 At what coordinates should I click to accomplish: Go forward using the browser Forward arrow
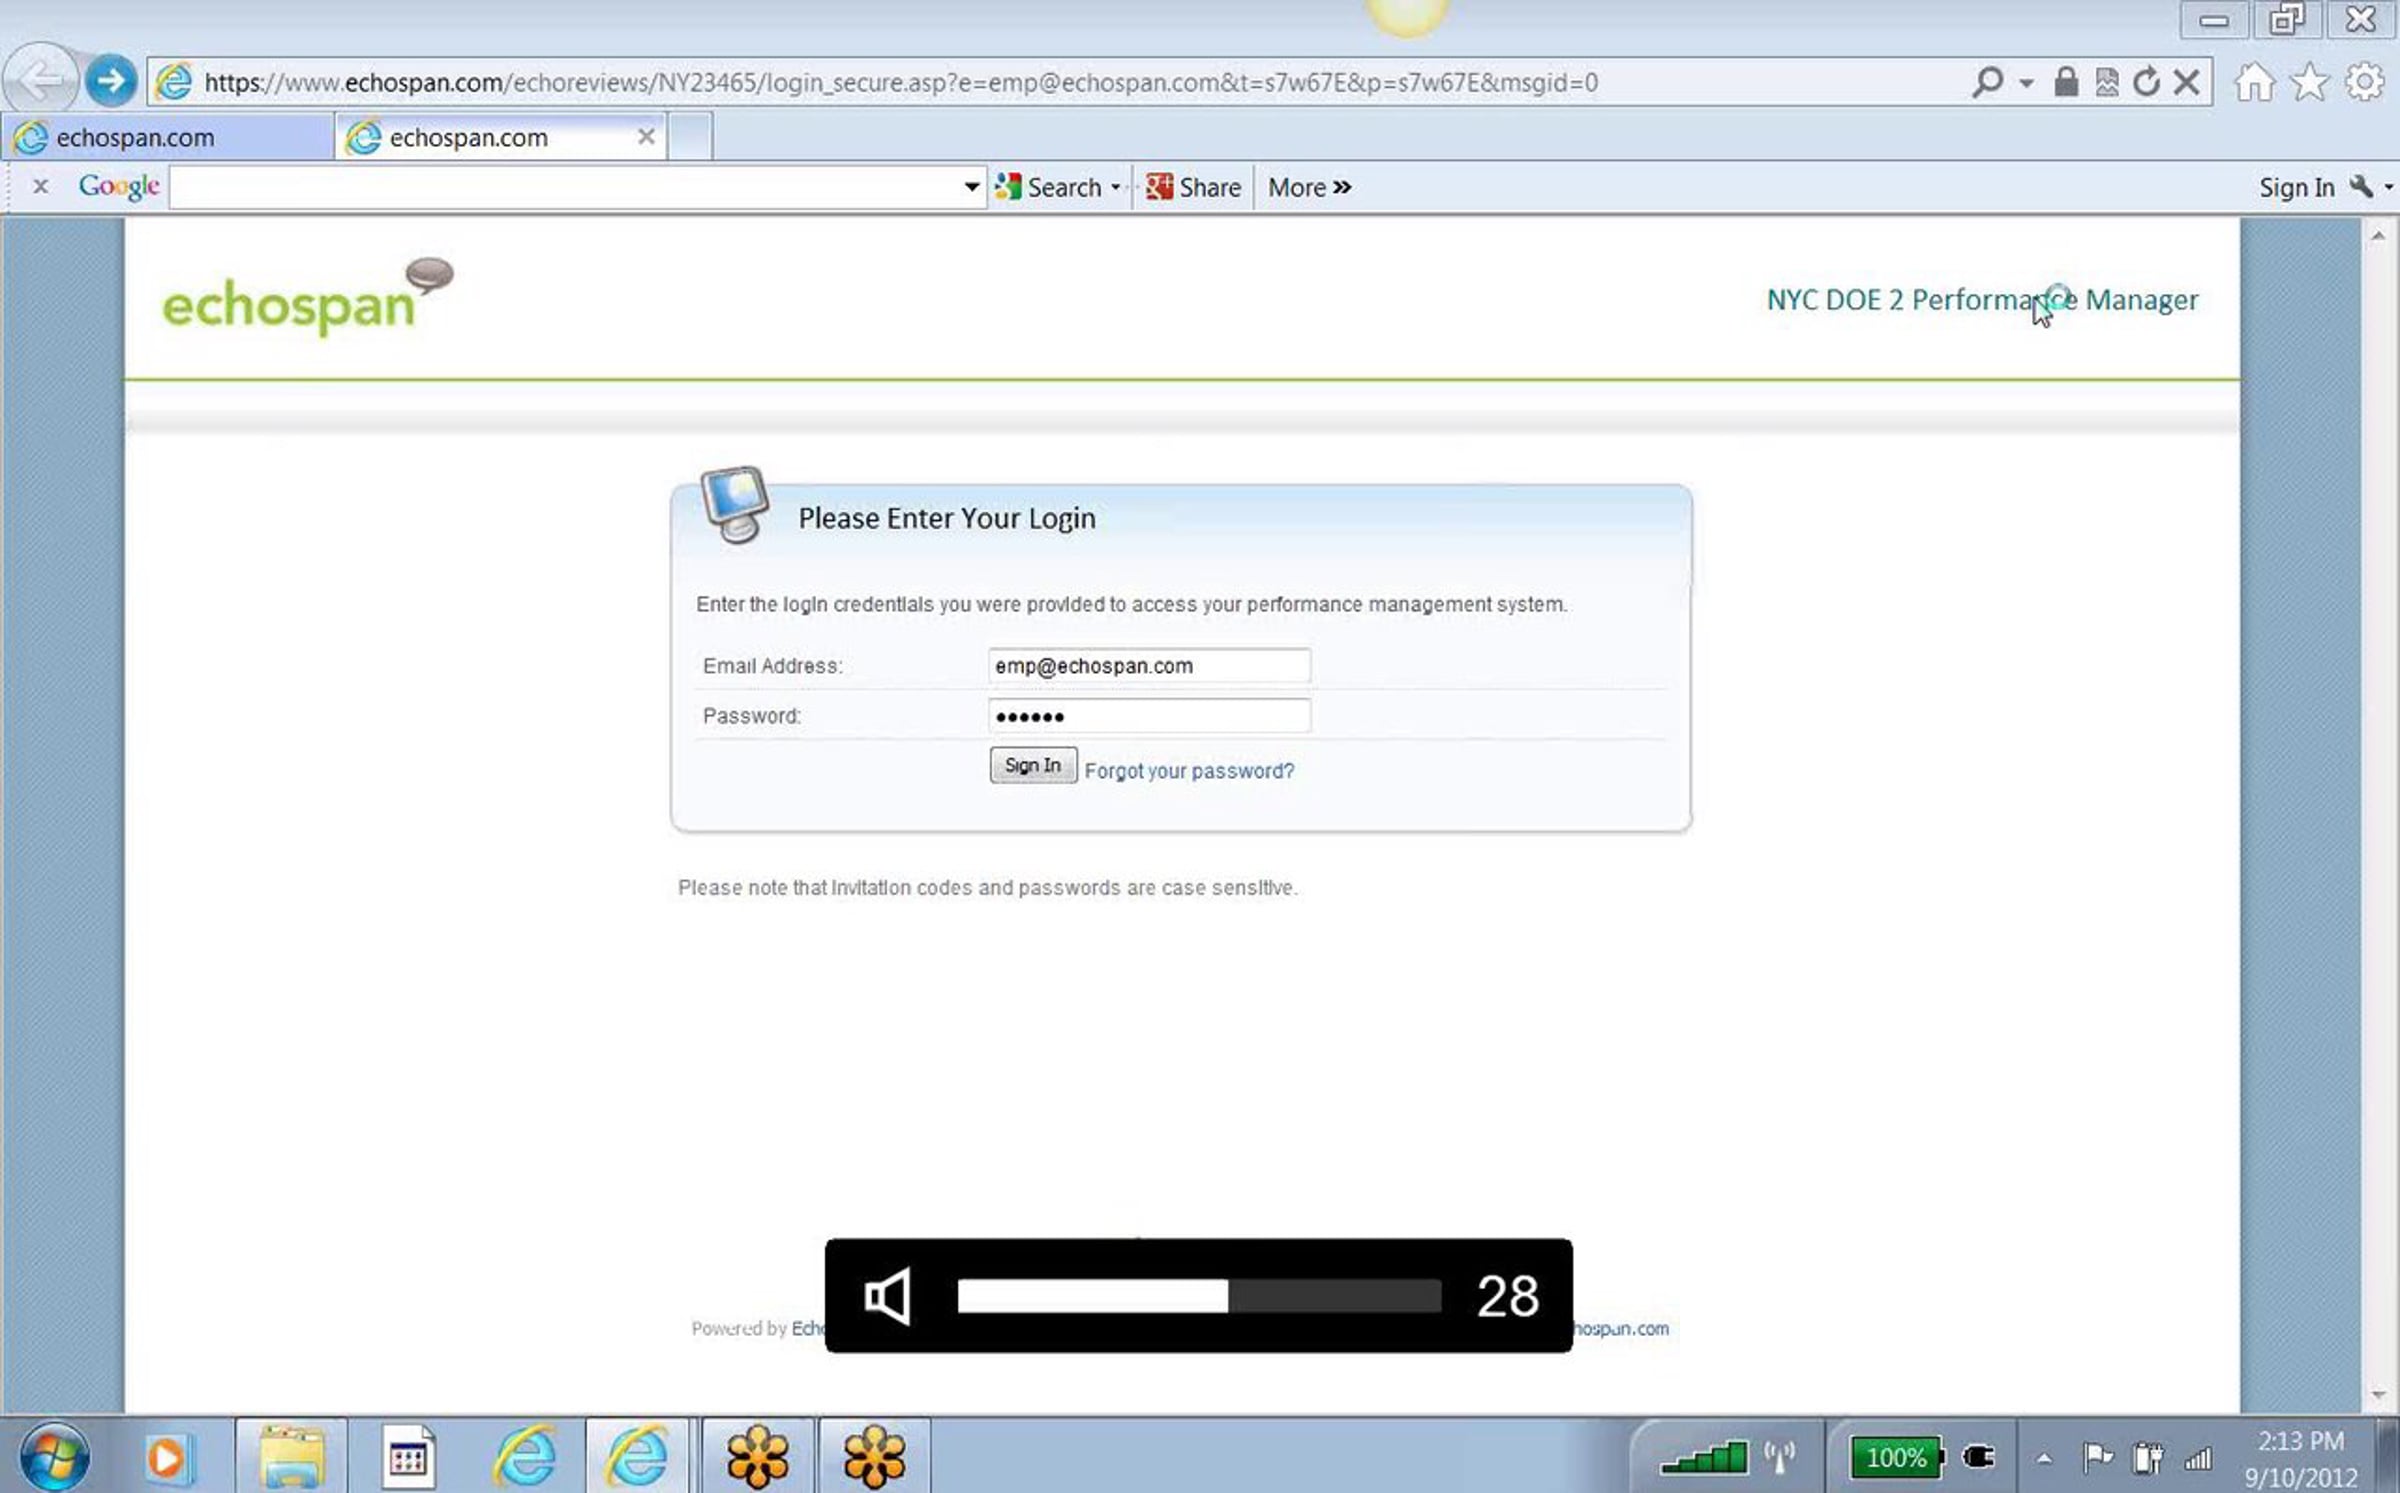click(x=110, y=81)
